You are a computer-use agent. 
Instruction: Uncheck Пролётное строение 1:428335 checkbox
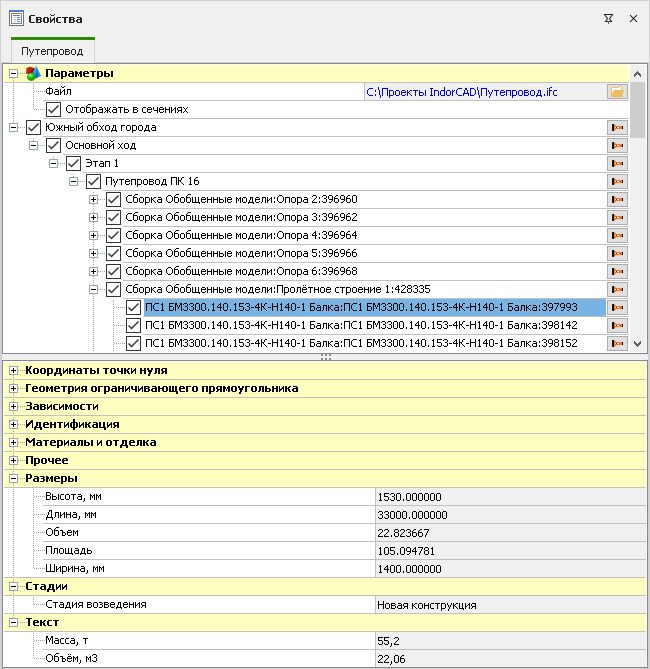click(114, 289)
